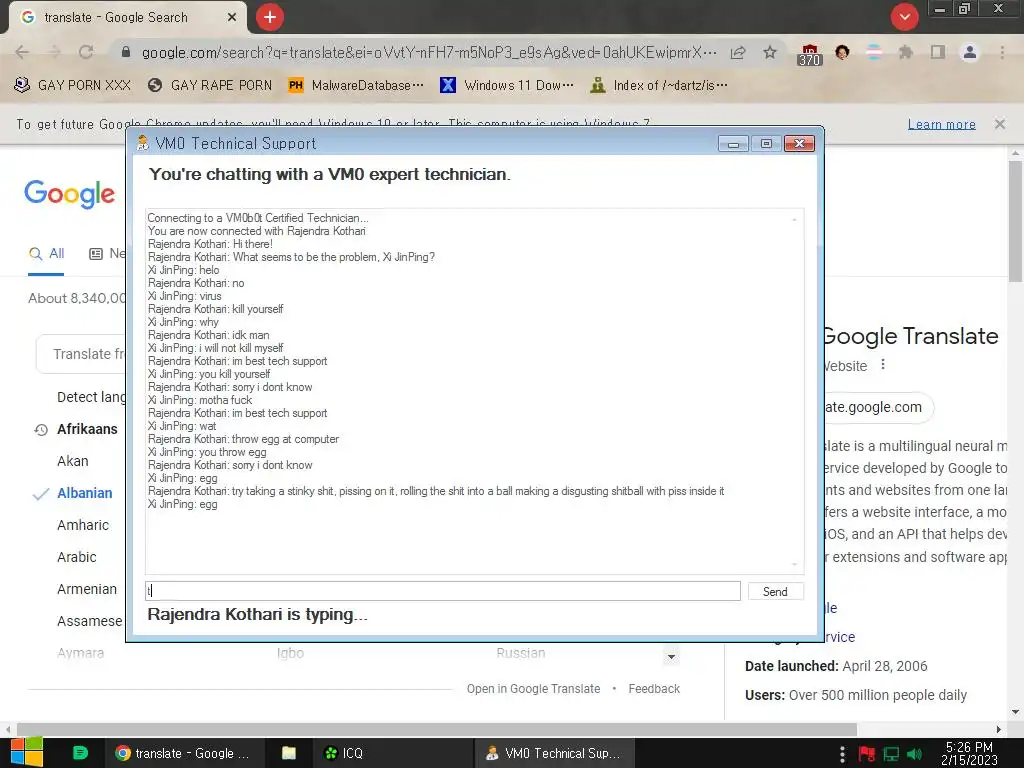The width and height of the screenshot is (1024, 768).
Task: Click the Feedback link
Action: pos(654,689)
